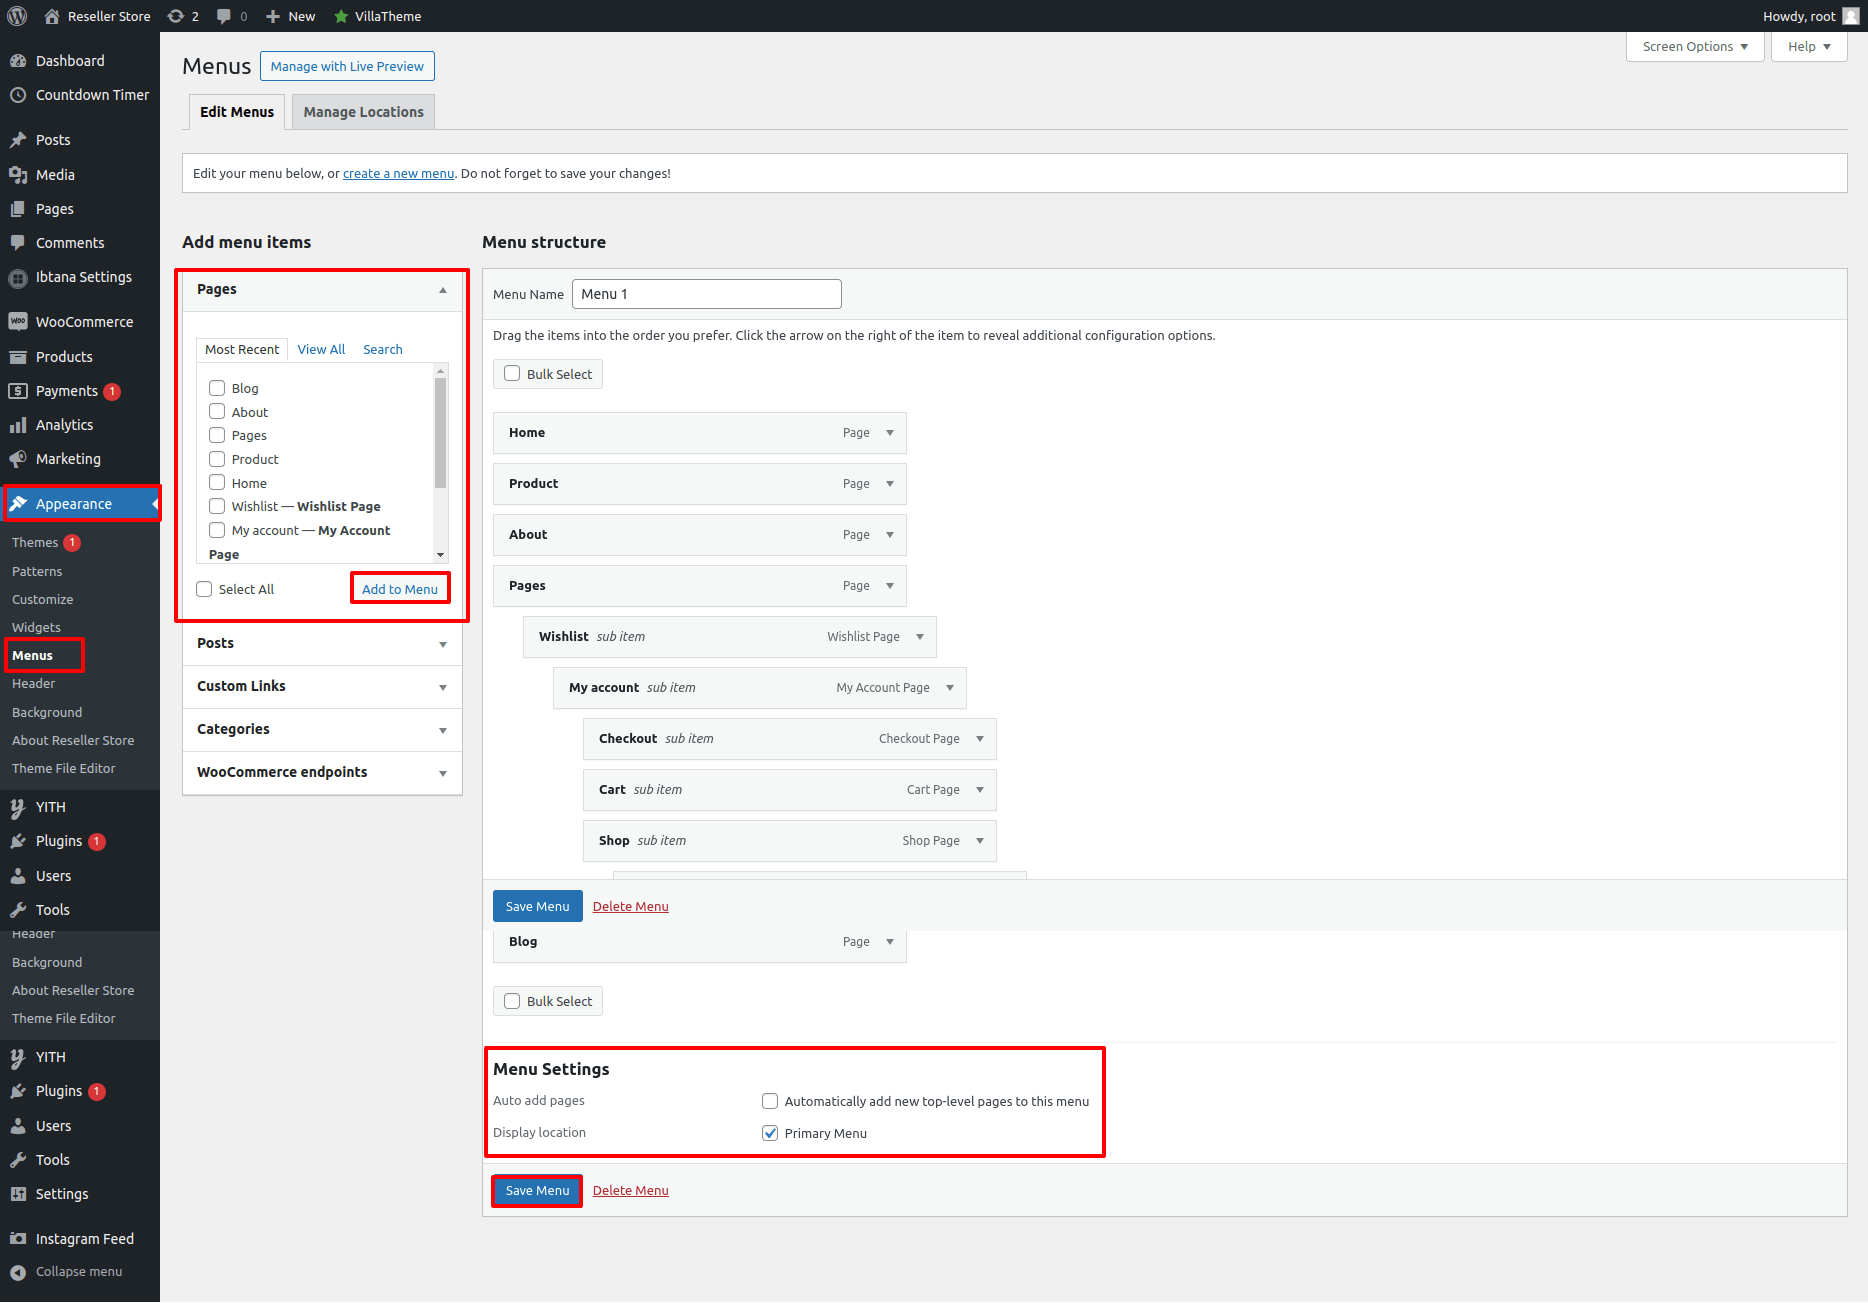Click the Countdown Timer clock icon

18,95
